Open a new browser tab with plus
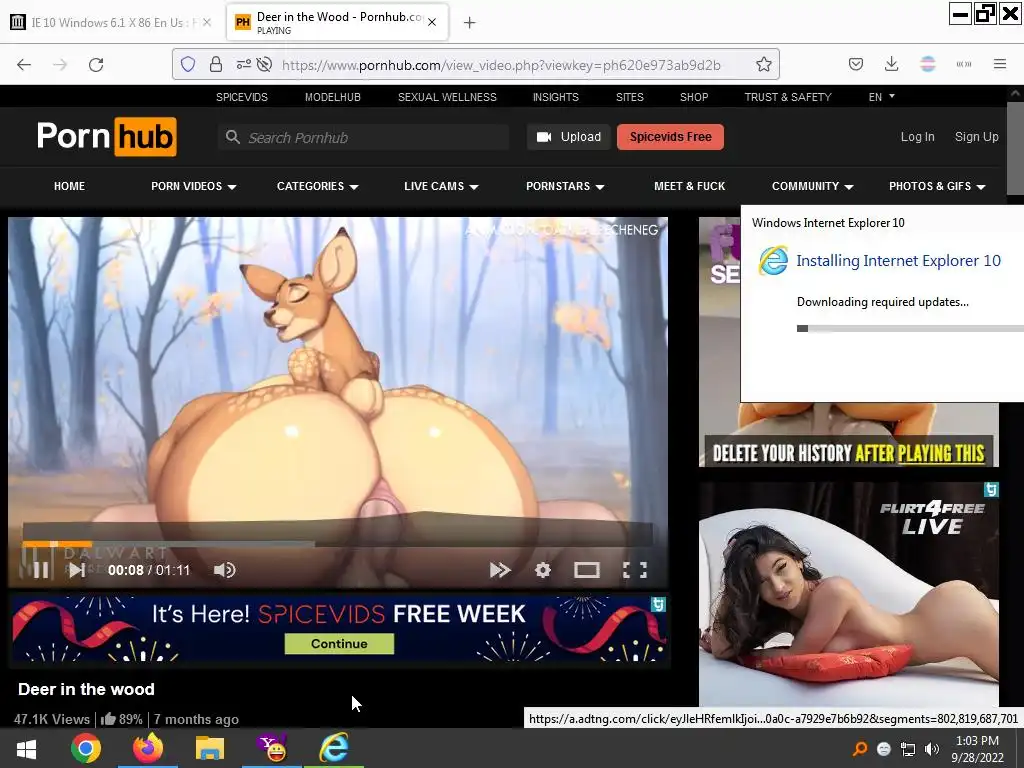This screenshot has height=768, width=1024. pyautogui.click(x=469, y=23)
